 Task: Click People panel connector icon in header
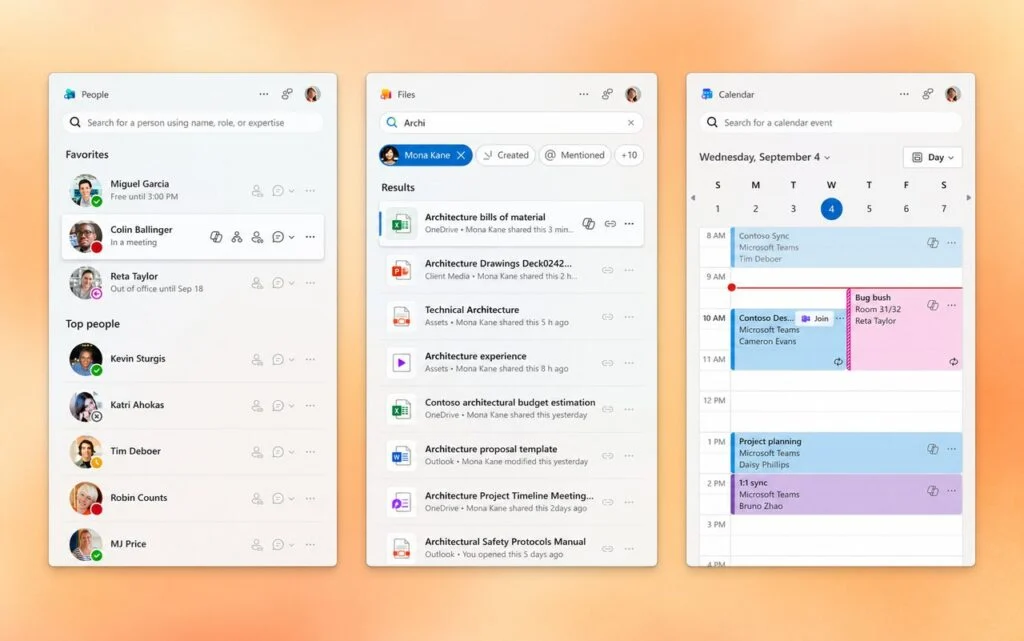(287, 94)
